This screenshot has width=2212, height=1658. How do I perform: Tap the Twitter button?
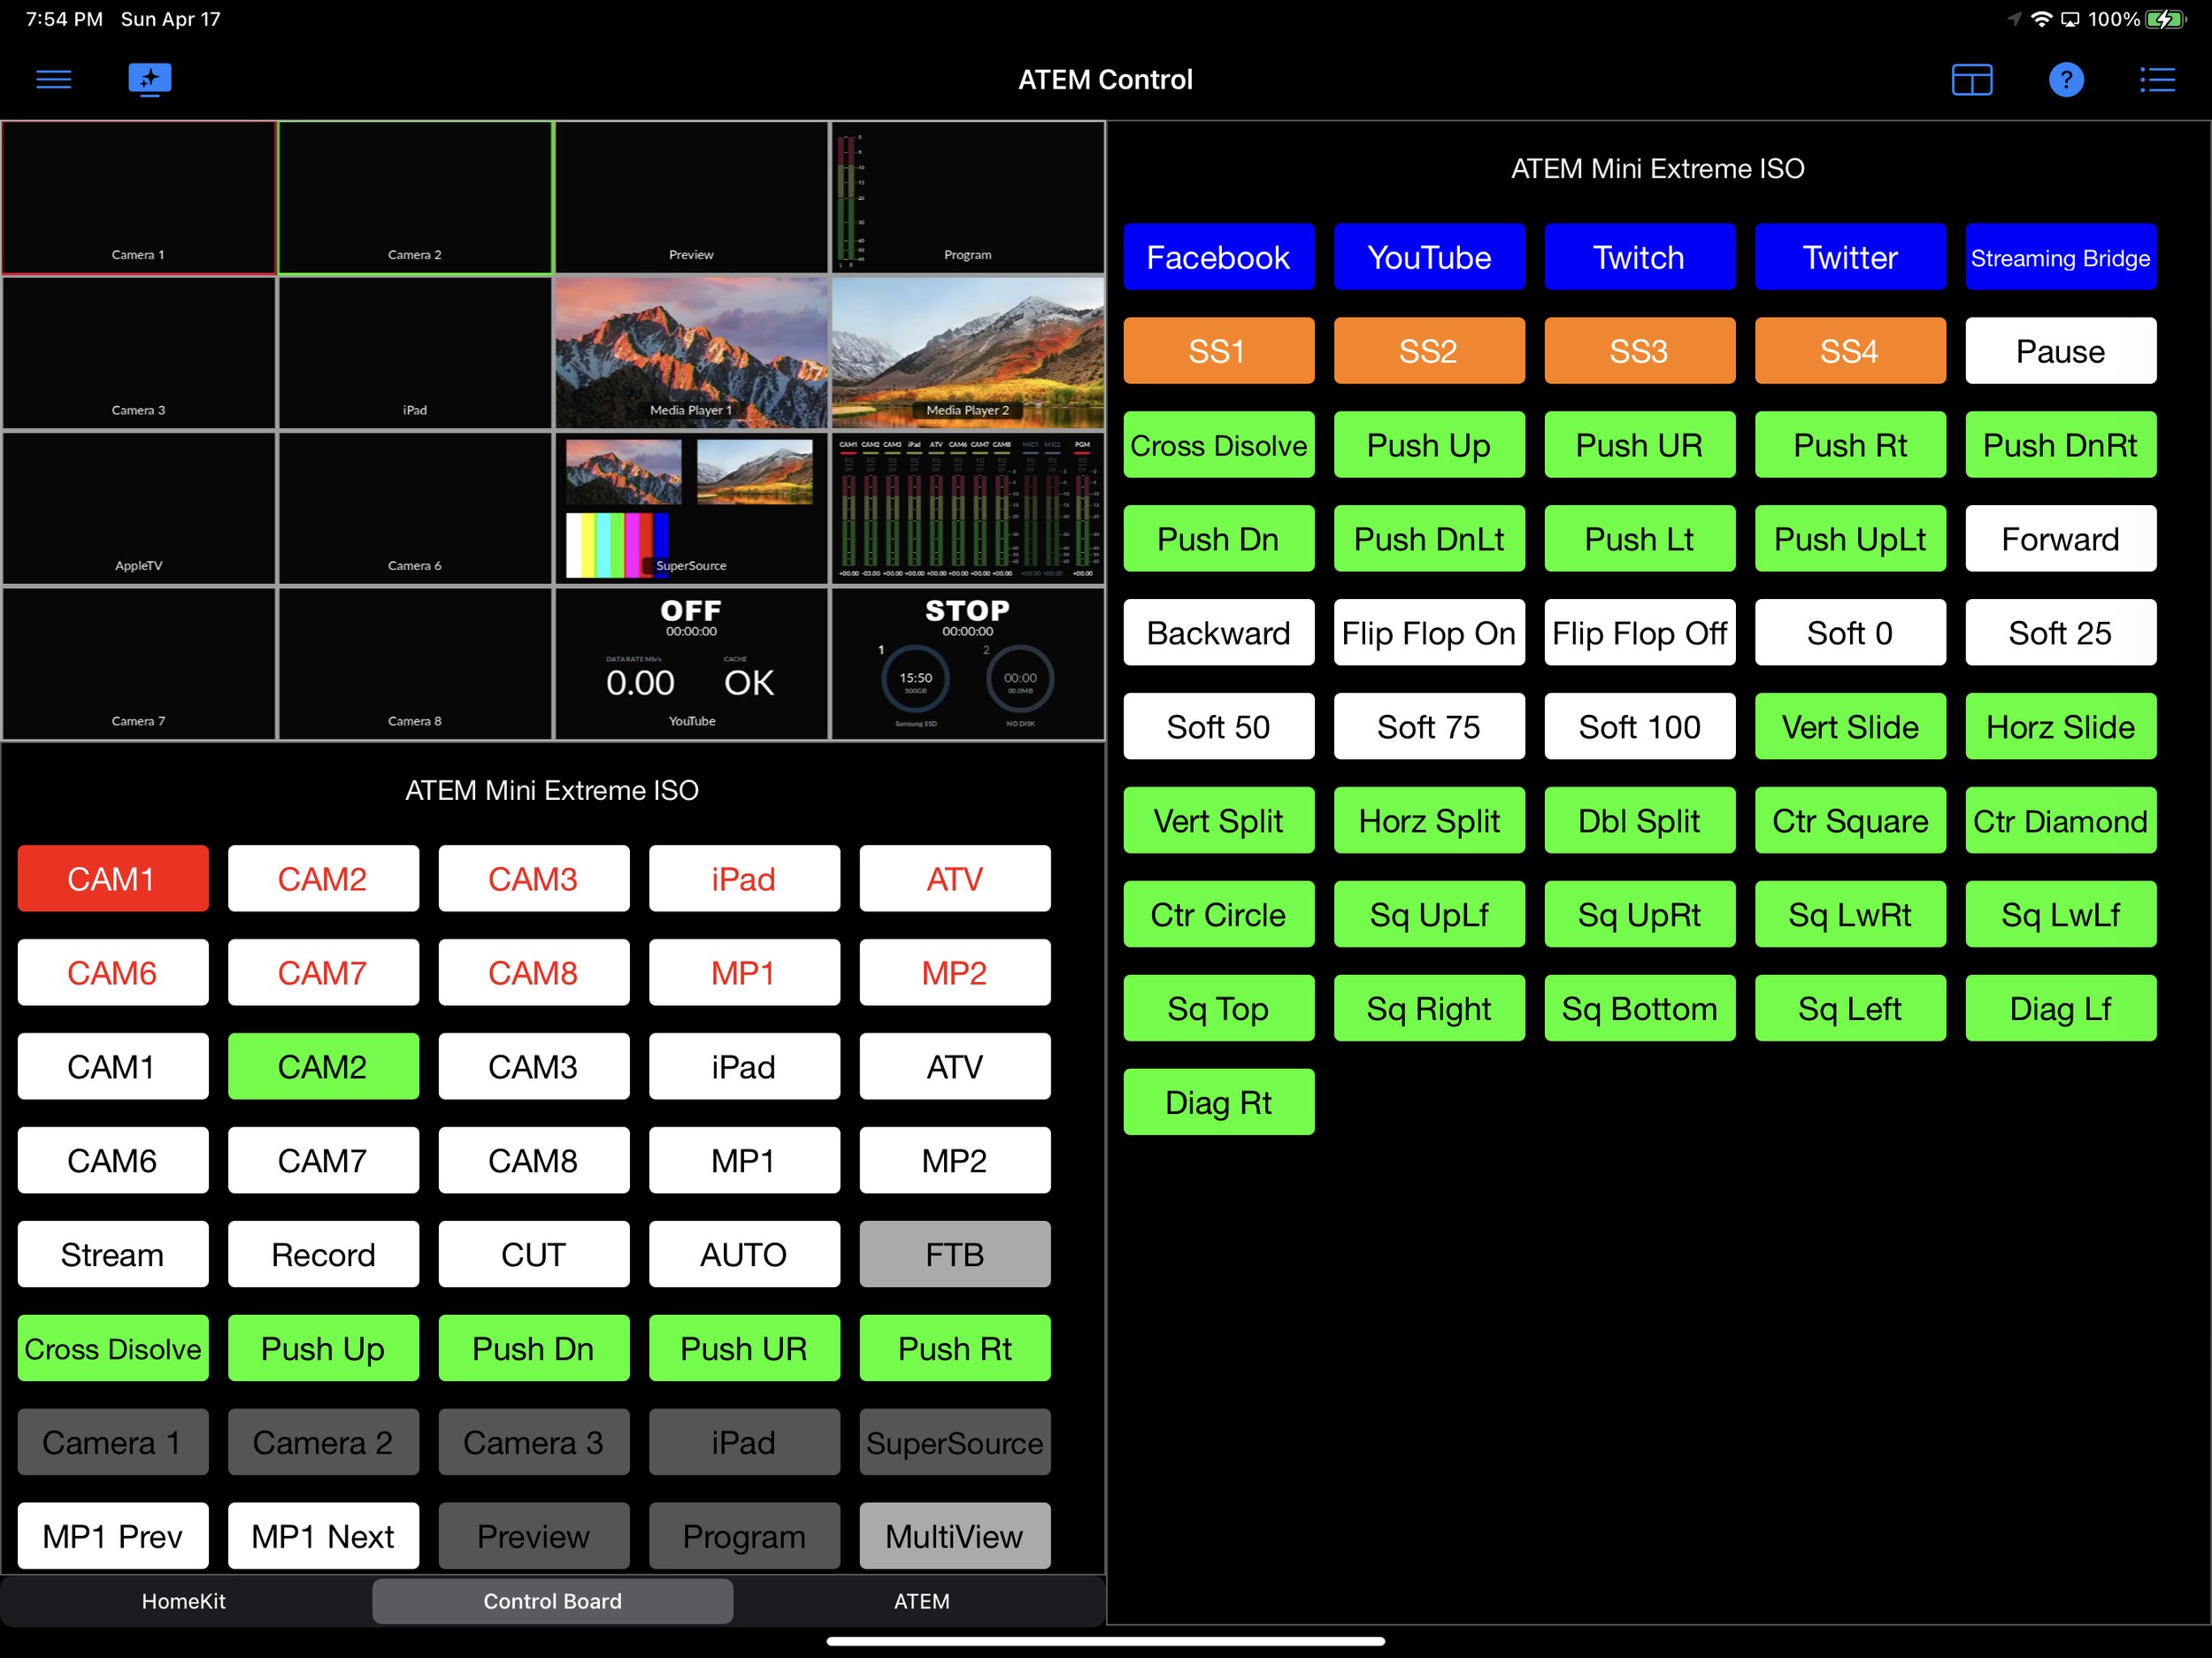[1850, 257]
